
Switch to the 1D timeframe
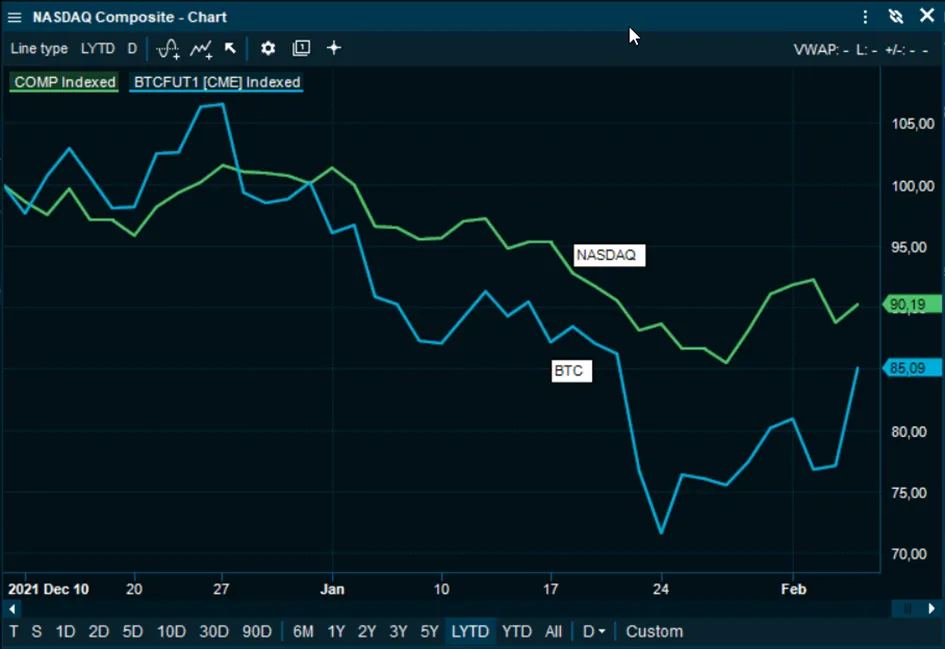pos(65,632)
